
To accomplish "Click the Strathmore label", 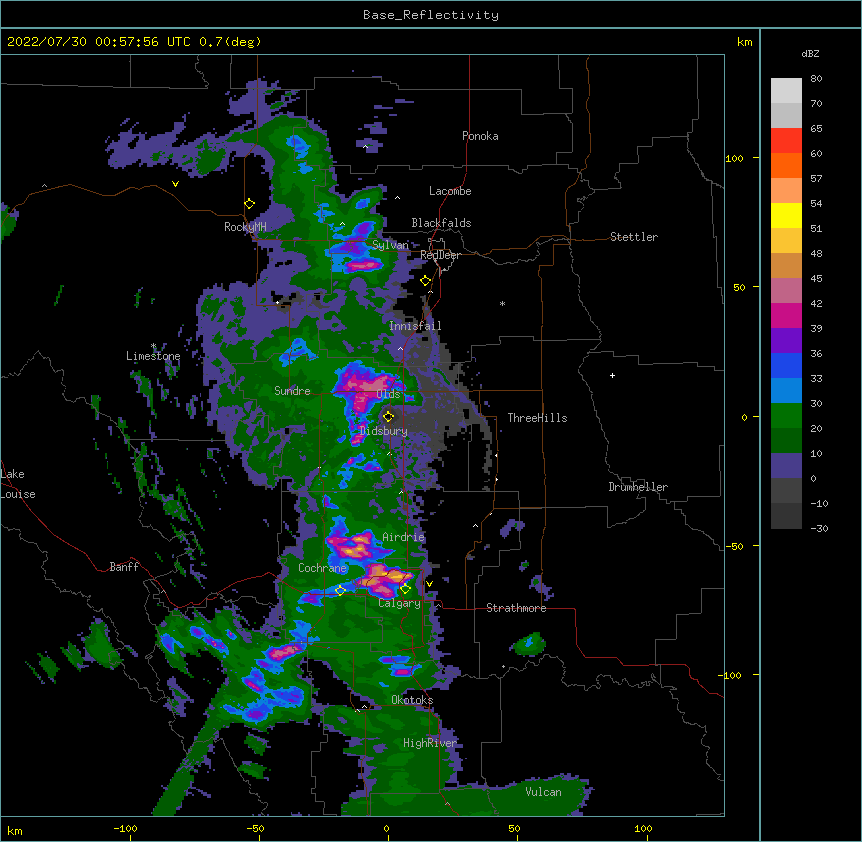I will click(516, 608).
